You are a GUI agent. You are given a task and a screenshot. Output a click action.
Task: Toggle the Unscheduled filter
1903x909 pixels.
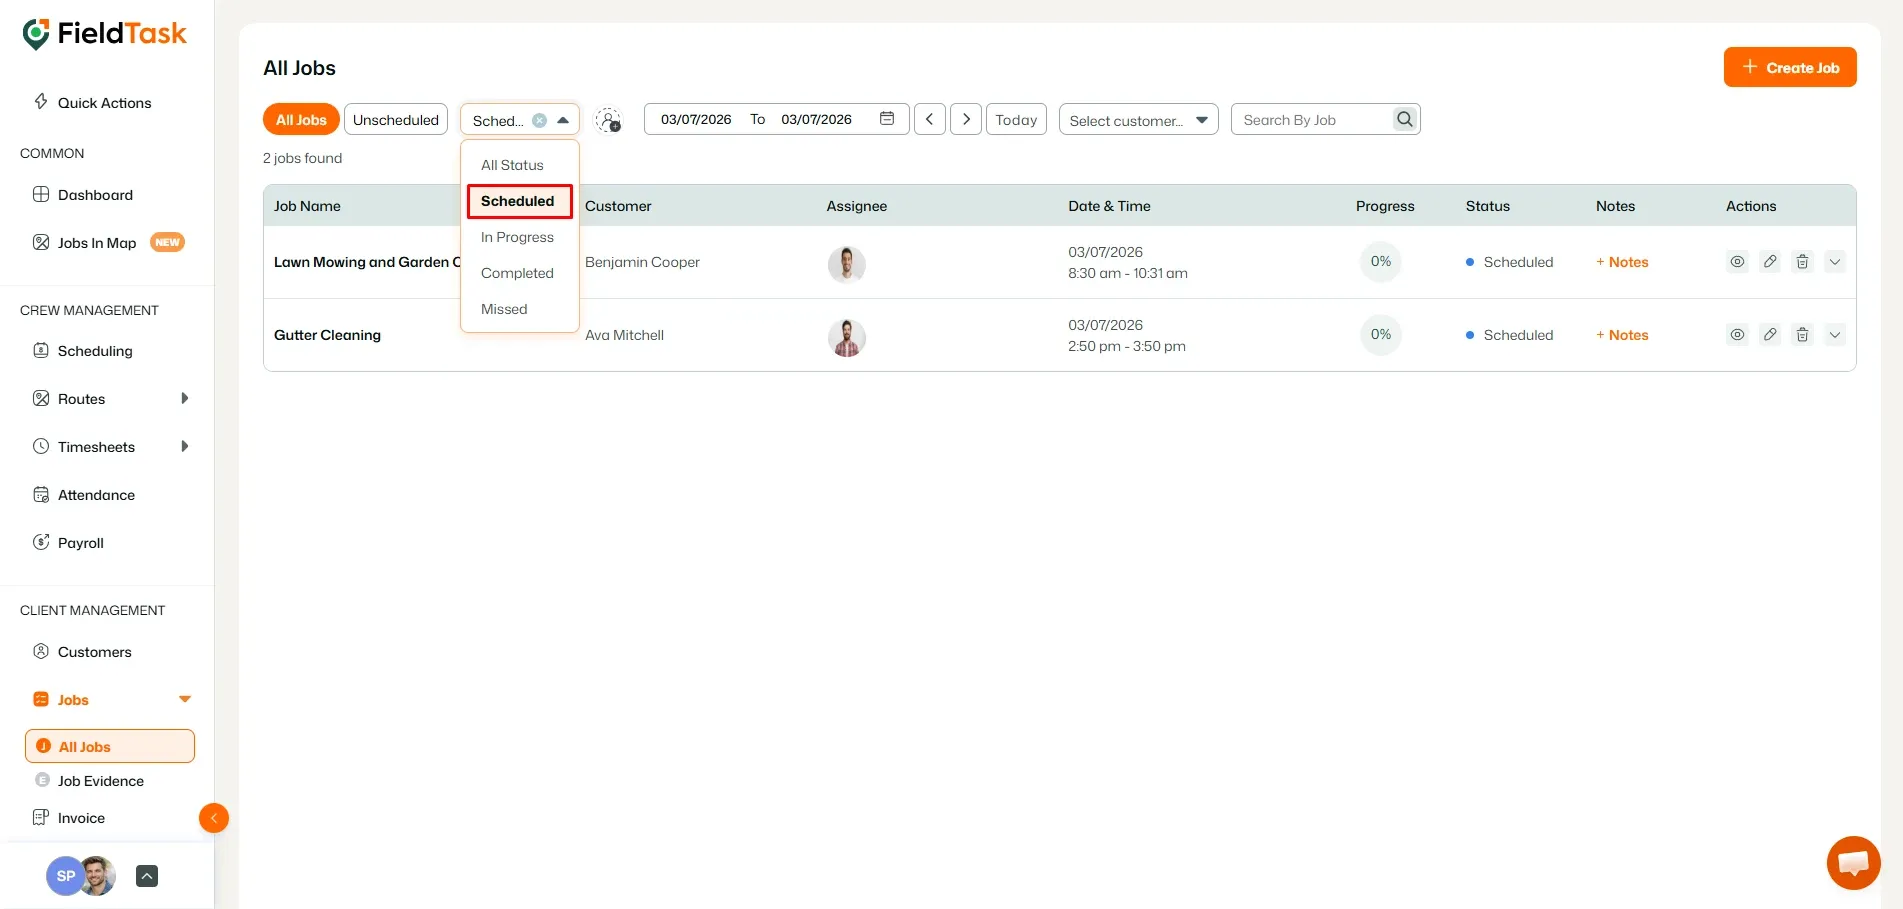[395, 119]
